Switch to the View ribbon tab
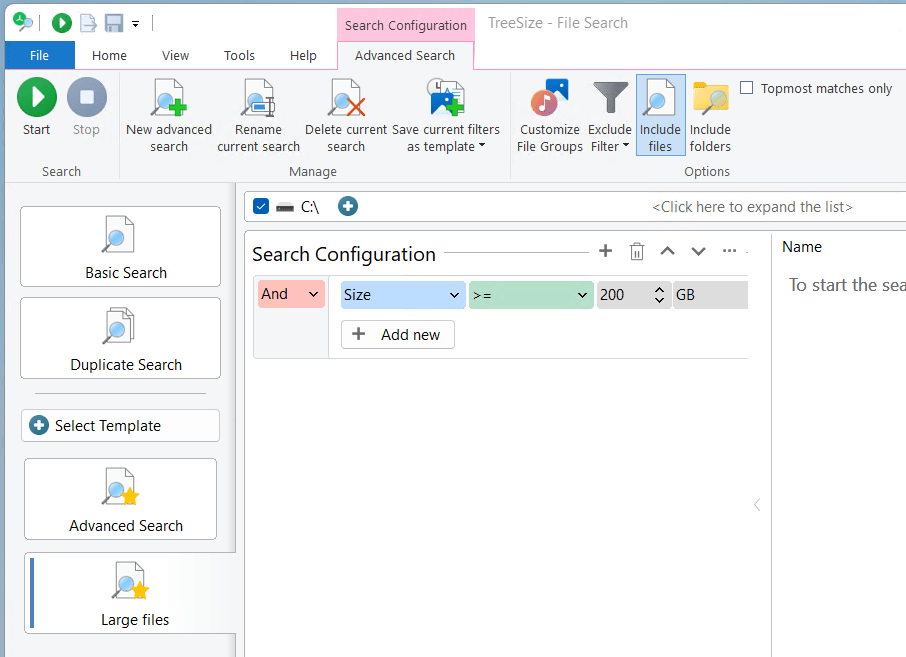Screen dimensions: 906x657 [x=175, y=56]
